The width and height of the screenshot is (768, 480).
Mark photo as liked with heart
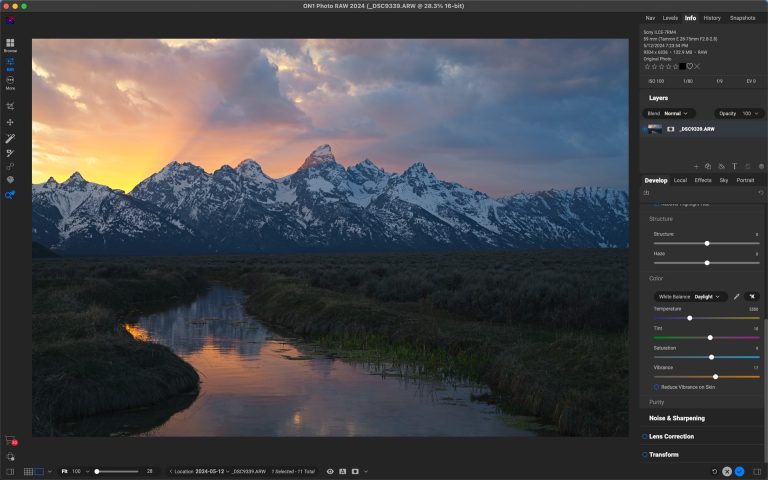[690, 66]
